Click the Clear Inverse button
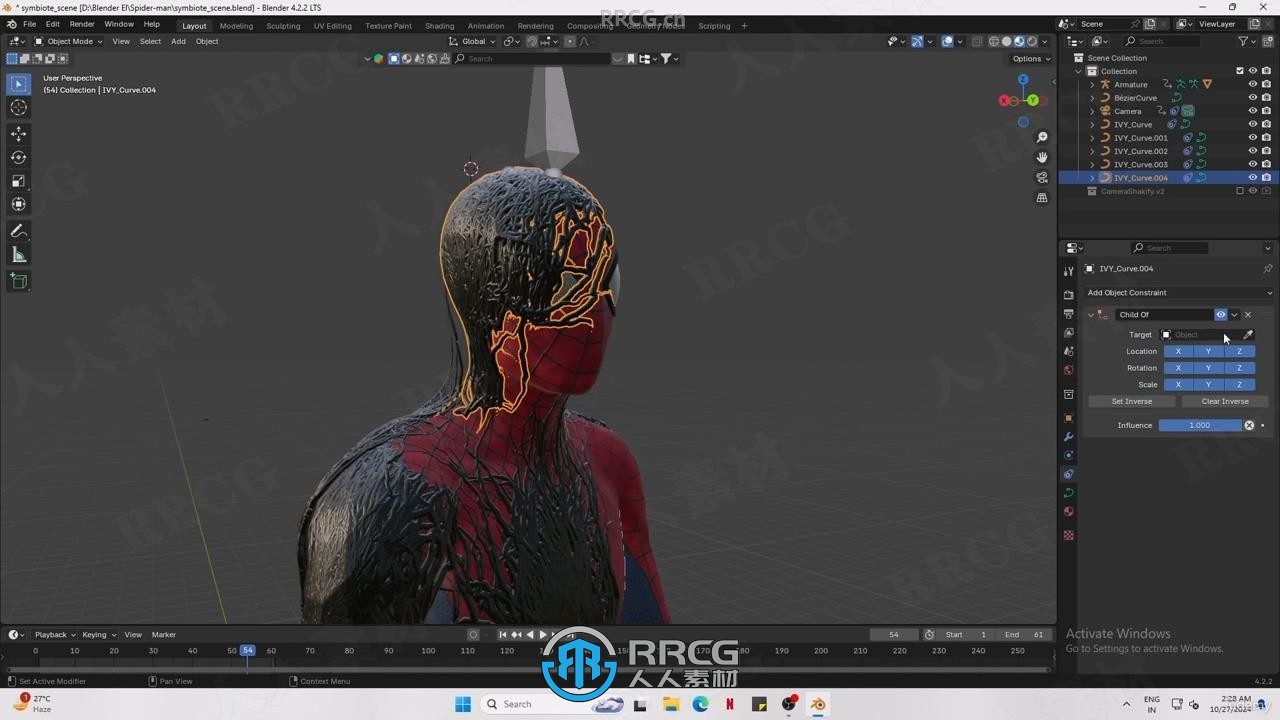 (1225, 401)
